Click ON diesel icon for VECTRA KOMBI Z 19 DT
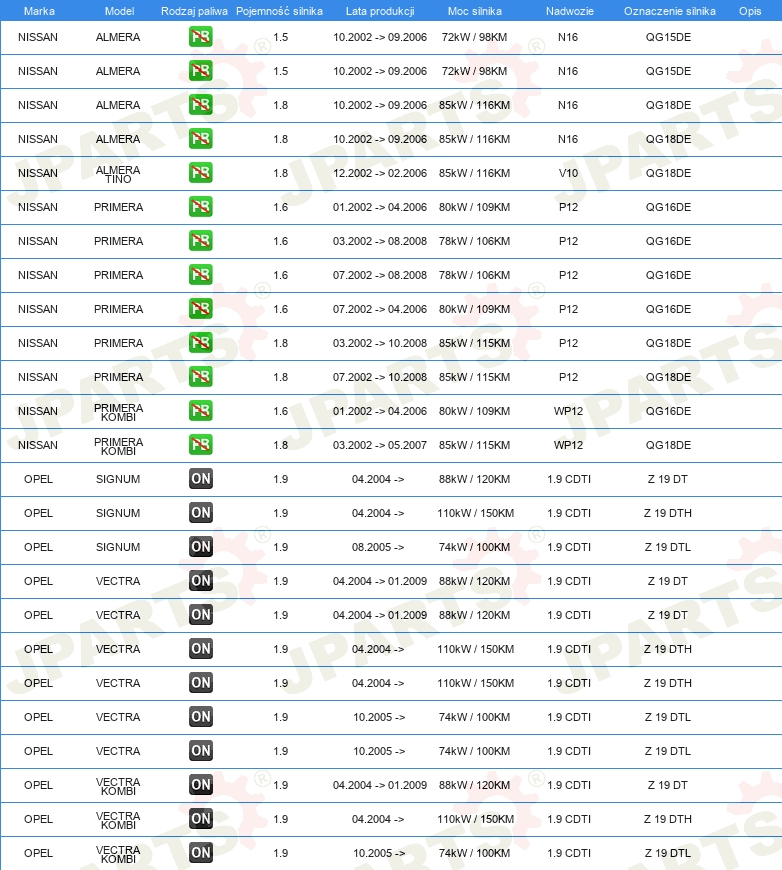 [200, 785]
